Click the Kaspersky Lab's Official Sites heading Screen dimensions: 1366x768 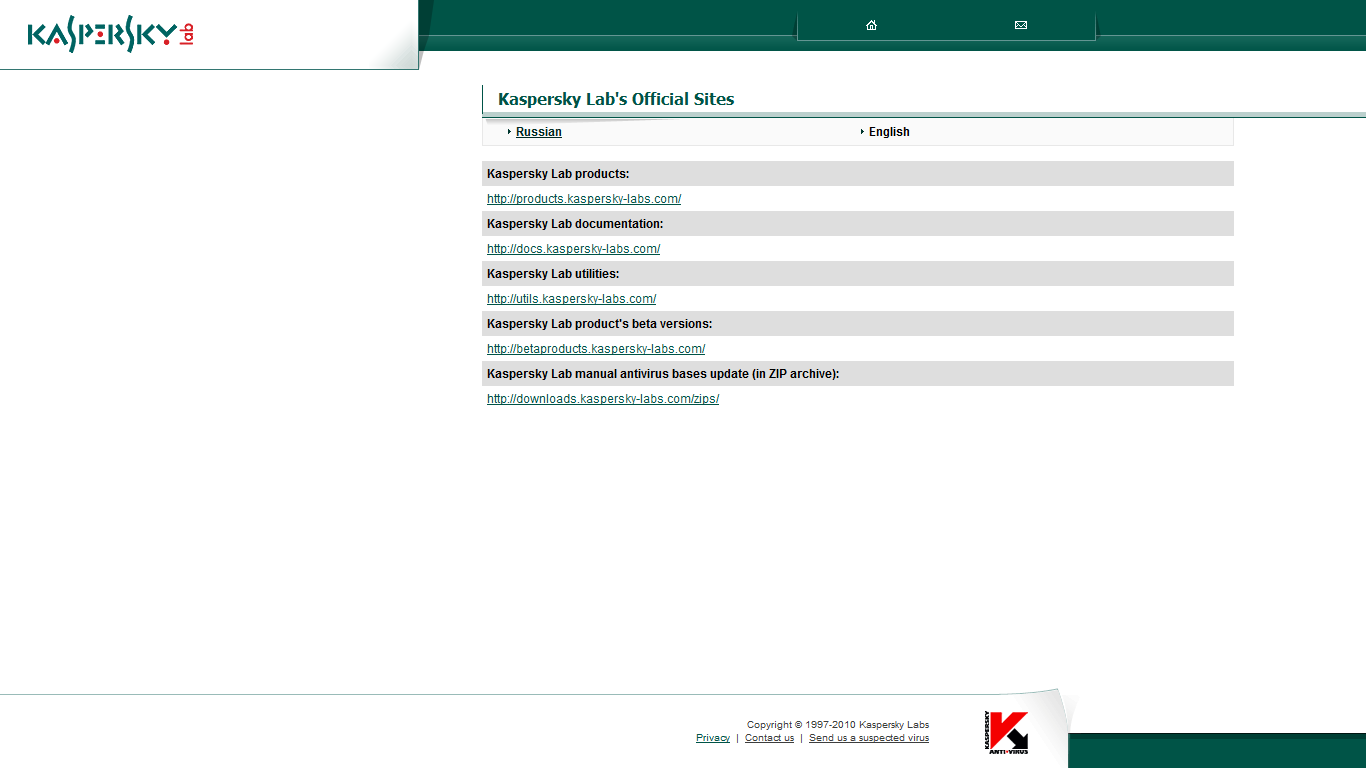pos(616,99)
